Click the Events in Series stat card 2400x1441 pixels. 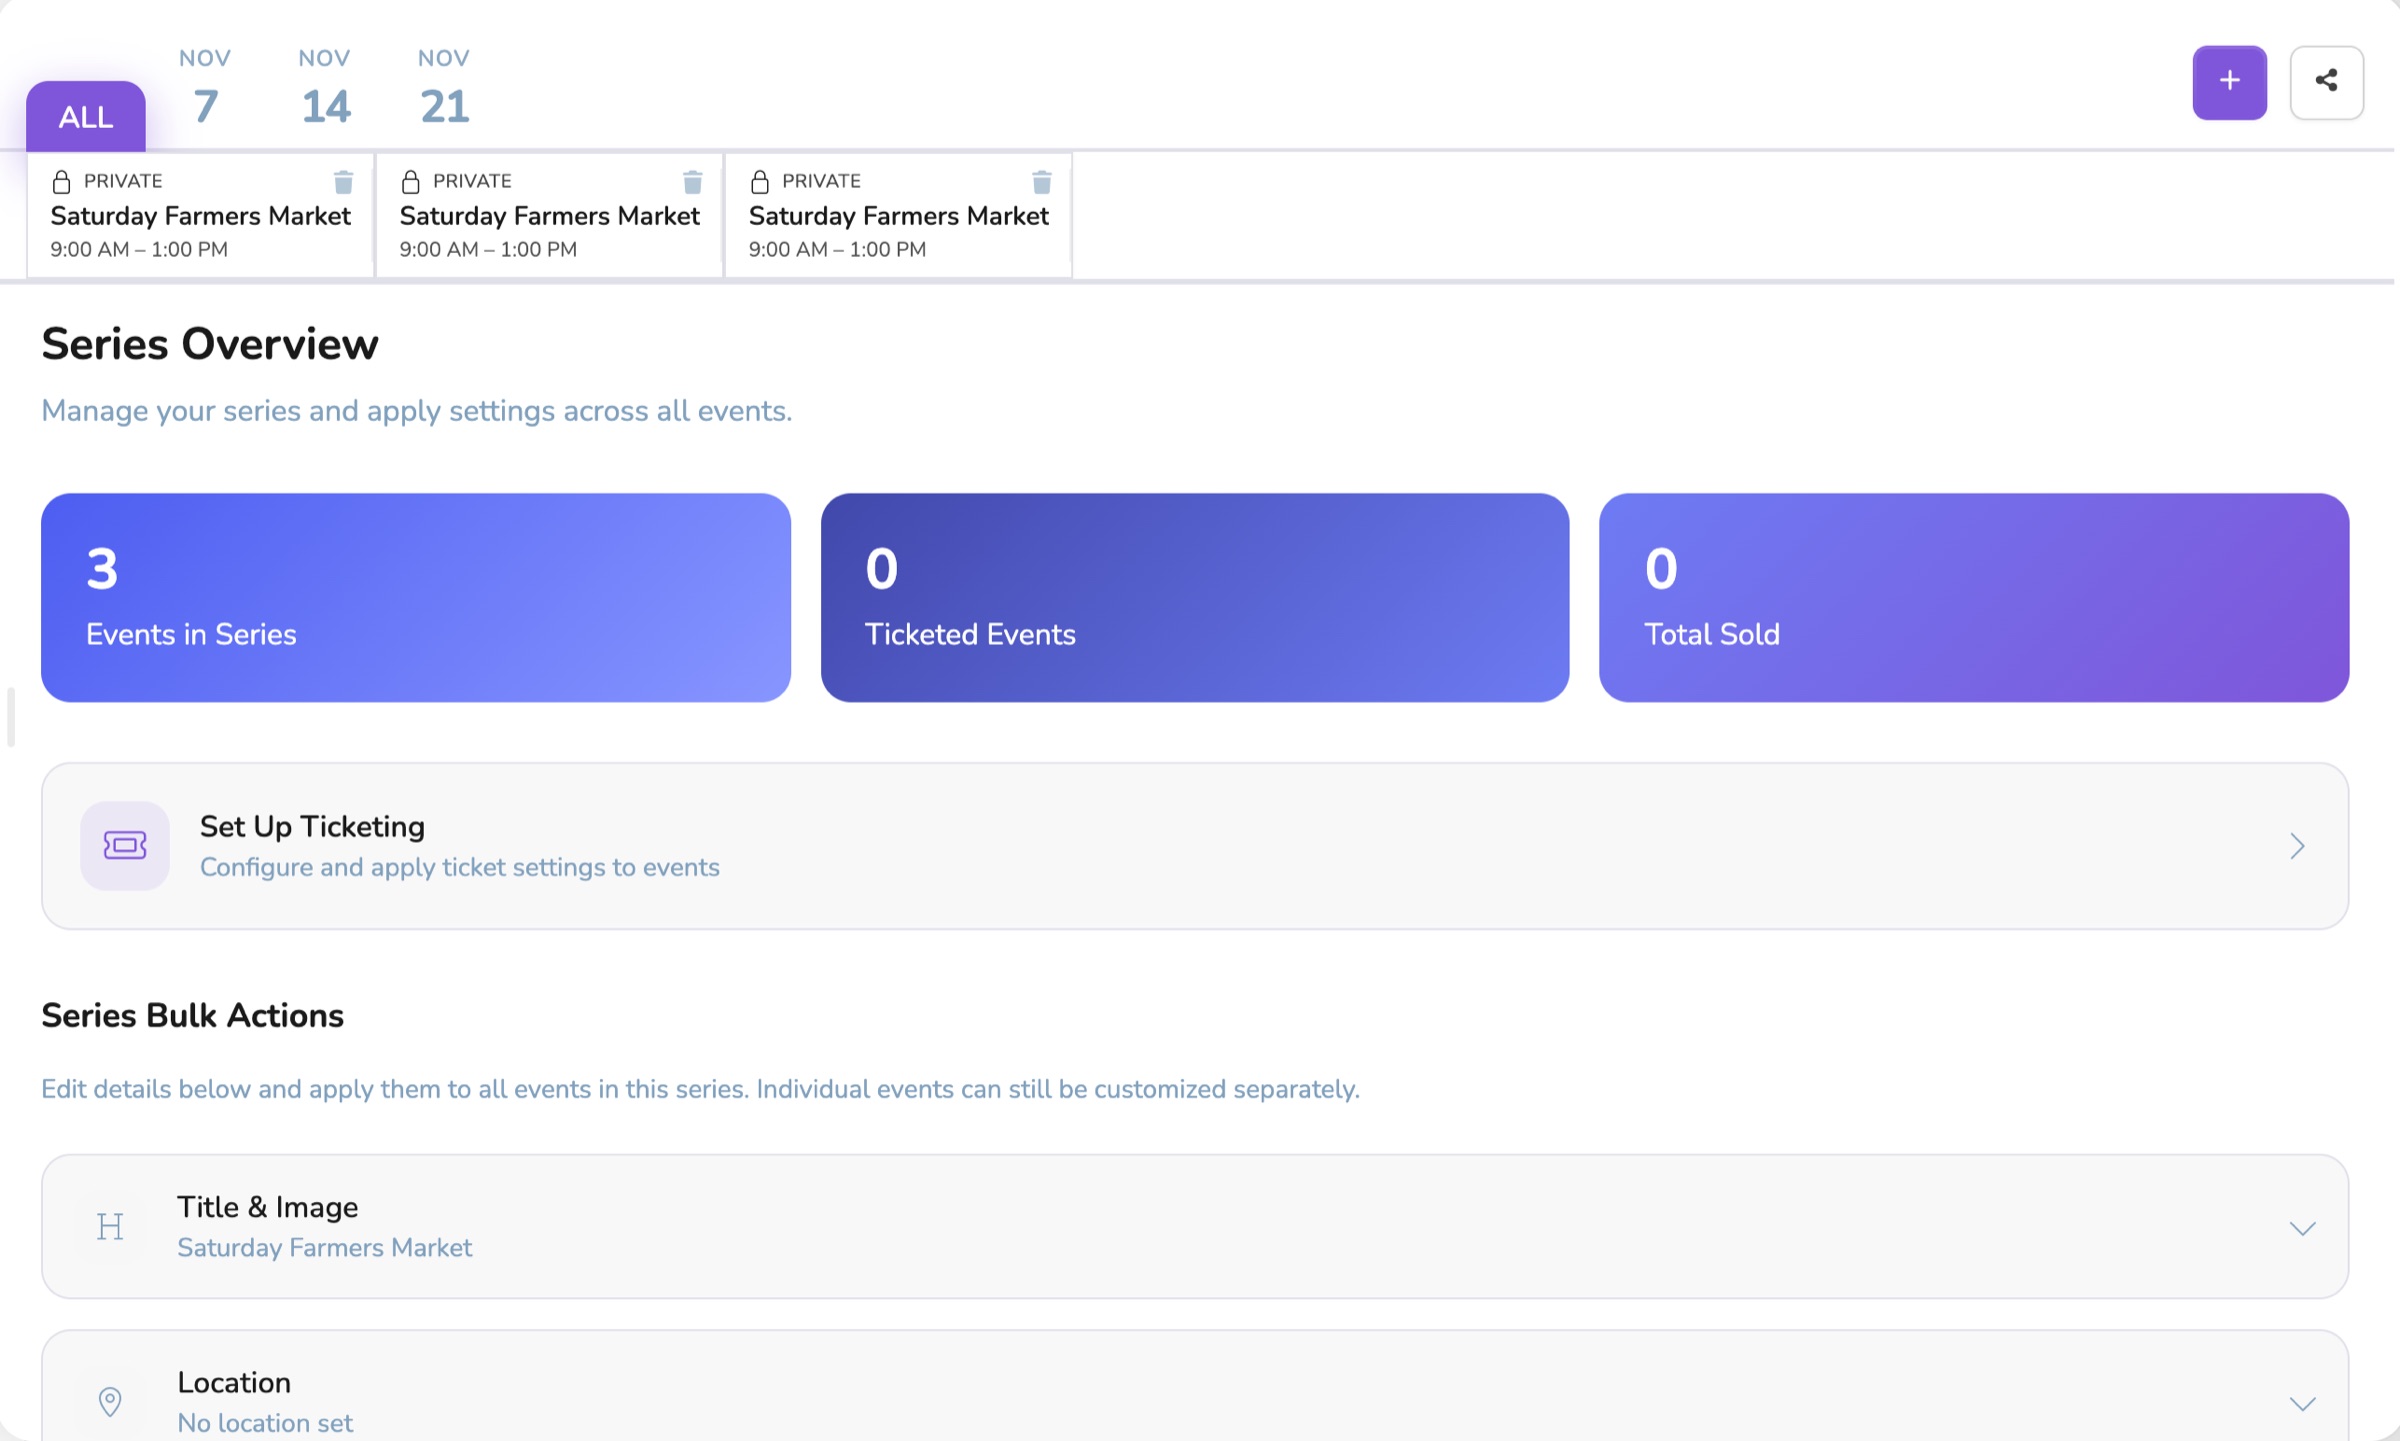[x=416, y=597]
